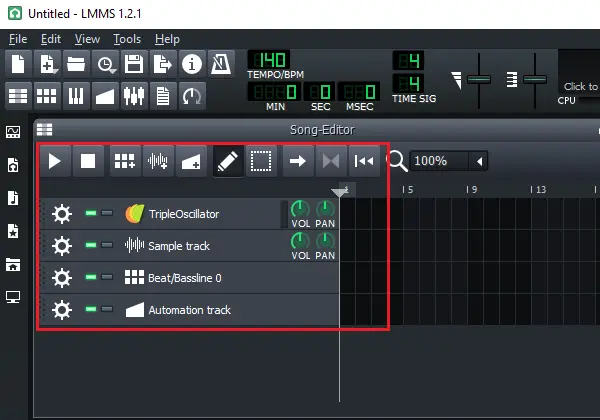Open Beat/Bassline 0 track gear menu
The height and width of the screenshot is (420, 600).
62,278
